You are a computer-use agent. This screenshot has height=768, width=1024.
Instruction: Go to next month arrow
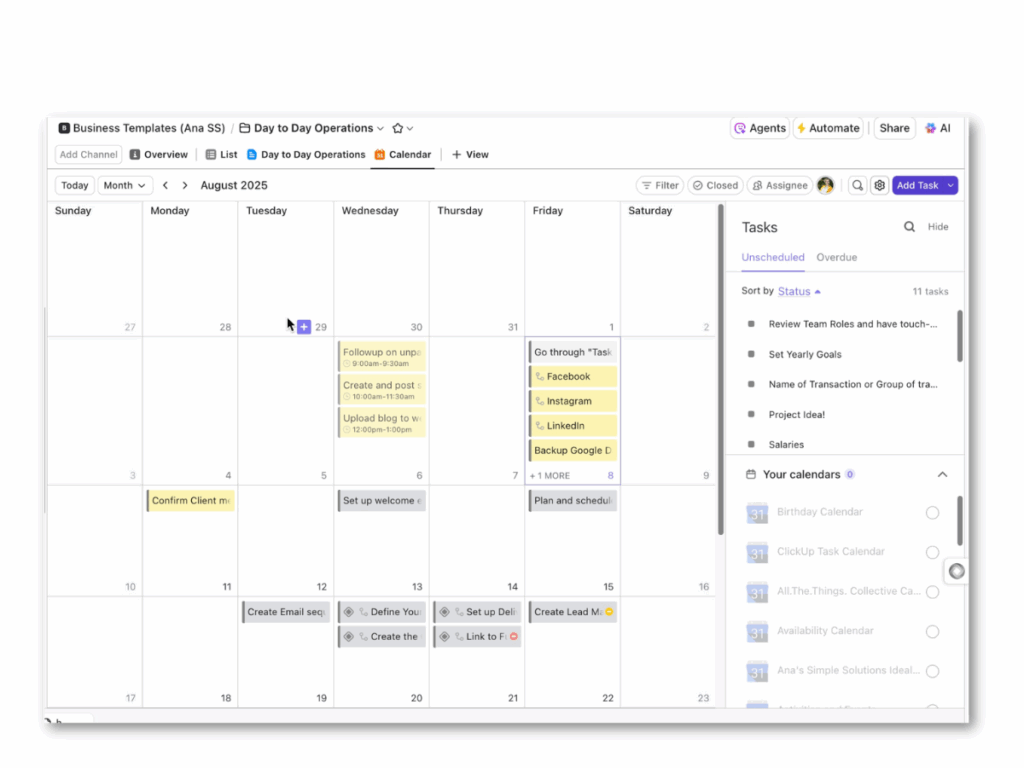[x=185, y=185]
